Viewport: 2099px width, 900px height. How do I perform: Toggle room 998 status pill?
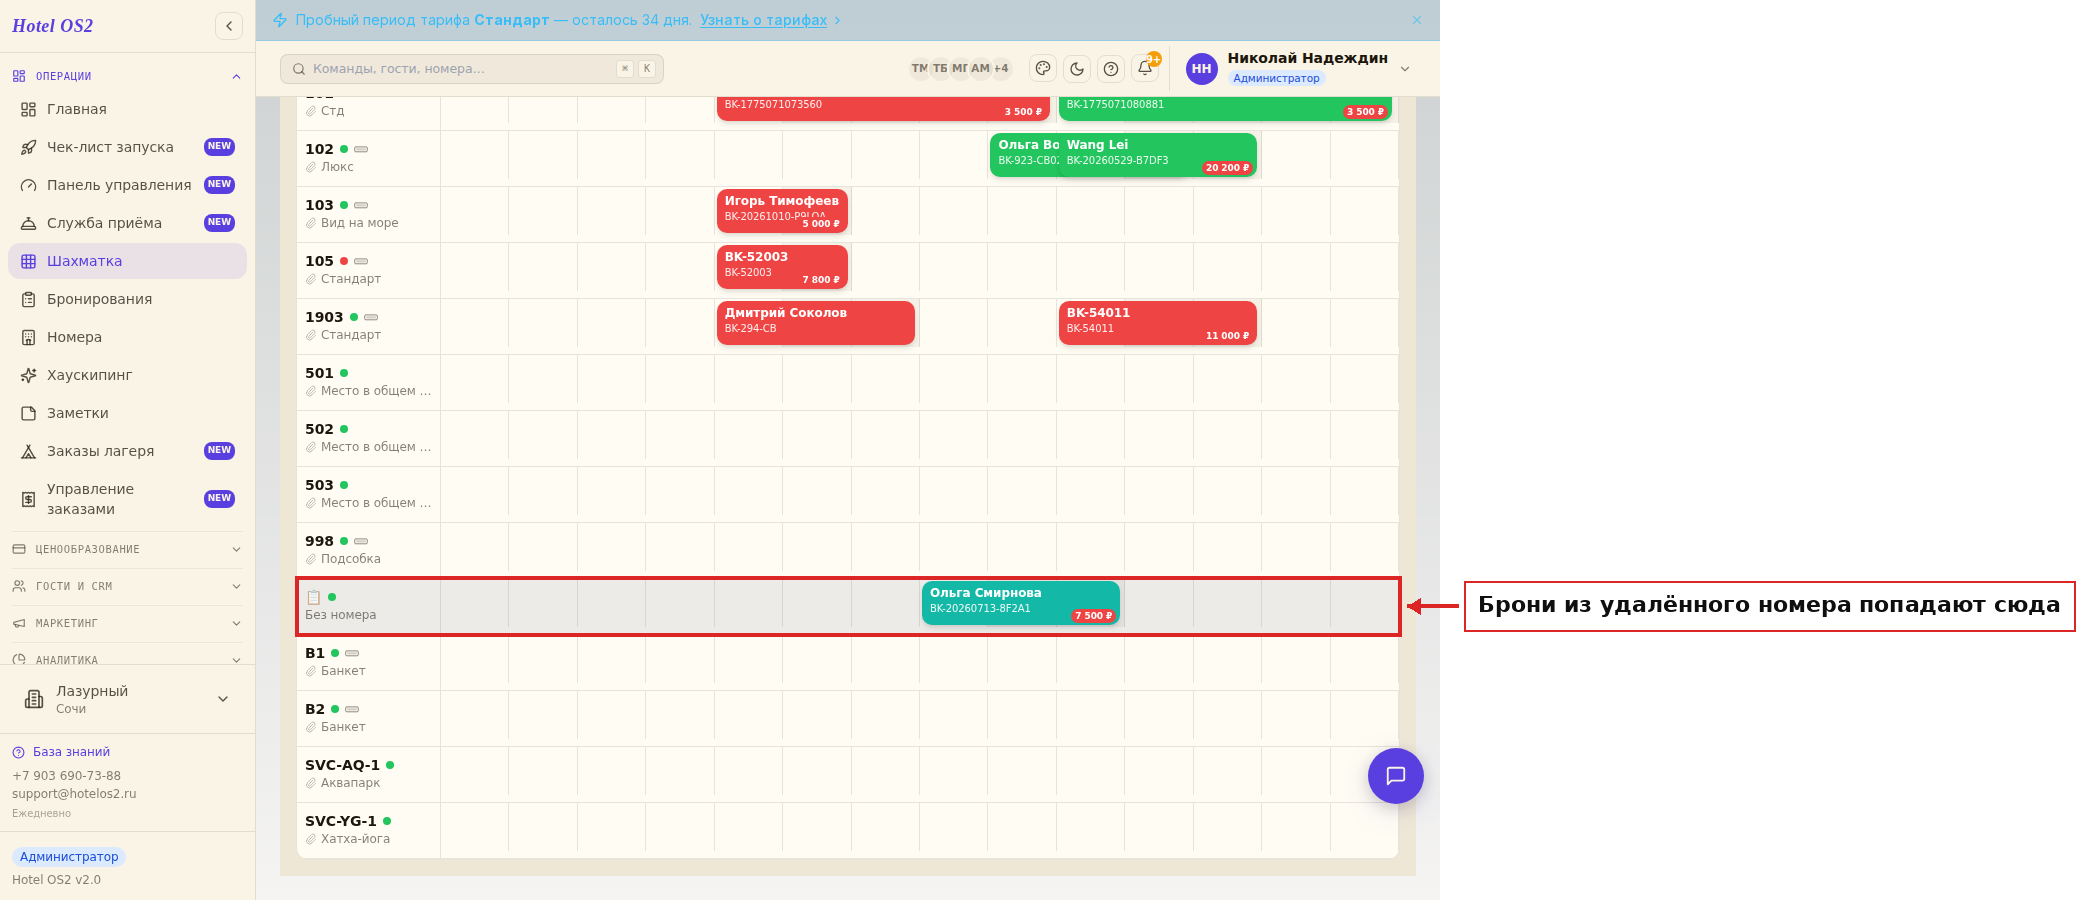[x=361, y=541]
